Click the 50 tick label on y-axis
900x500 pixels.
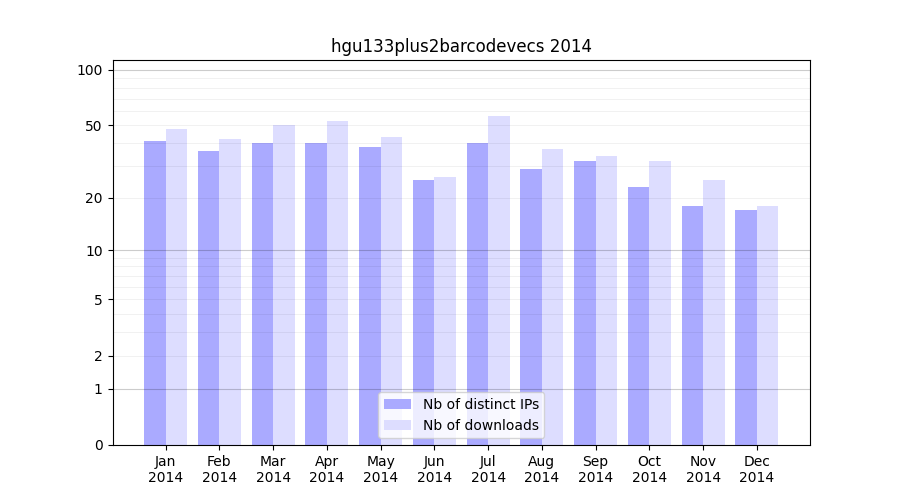93,126
